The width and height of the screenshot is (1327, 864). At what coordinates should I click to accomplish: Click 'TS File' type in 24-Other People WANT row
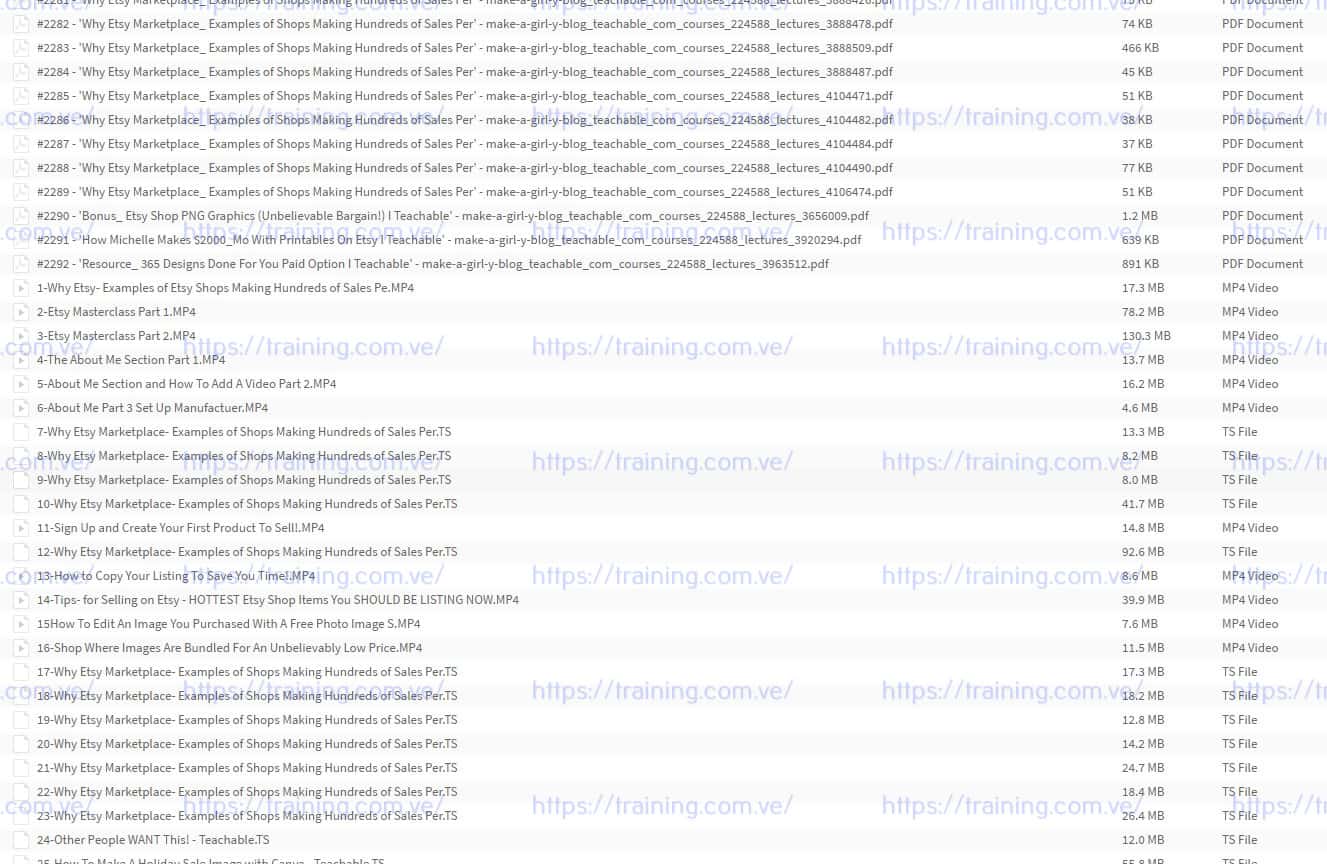tap(1240, 840)
